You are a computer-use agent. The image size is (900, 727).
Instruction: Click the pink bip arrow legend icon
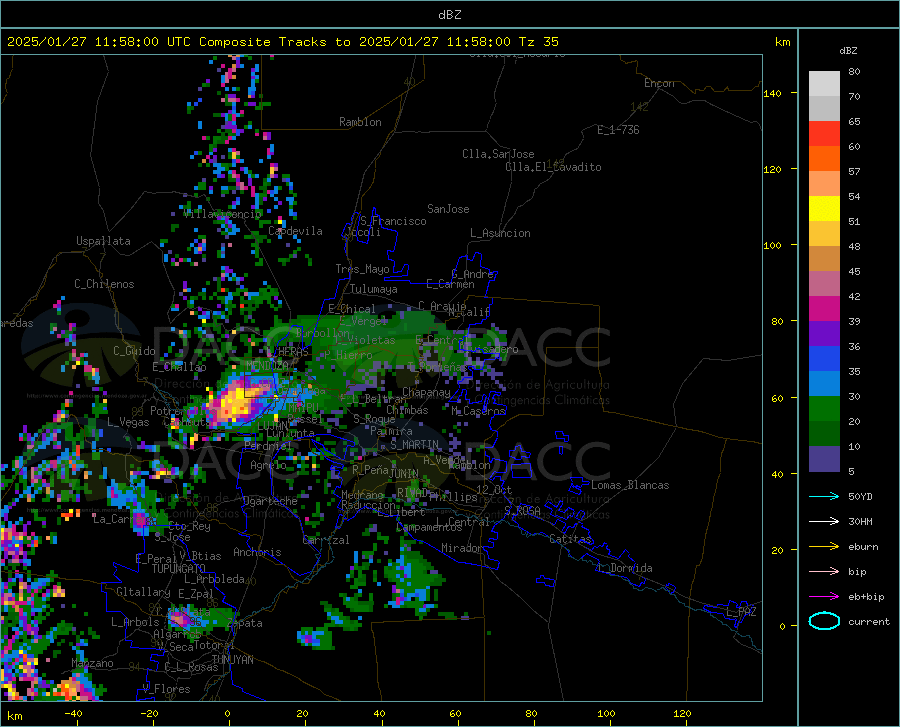point(824,572)
